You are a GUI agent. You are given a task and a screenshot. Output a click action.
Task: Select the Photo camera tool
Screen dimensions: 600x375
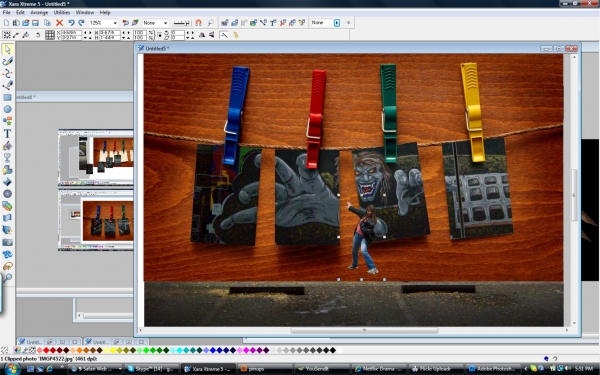7,242
